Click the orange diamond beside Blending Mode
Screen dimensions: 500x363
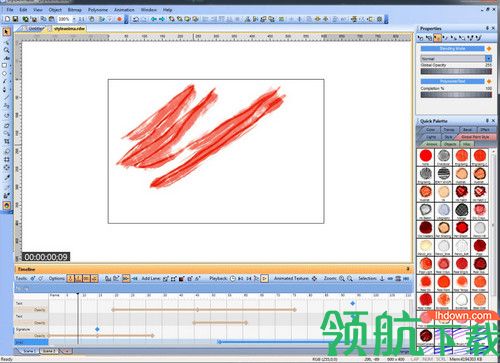pyautogui.click(x=489, y=49)
